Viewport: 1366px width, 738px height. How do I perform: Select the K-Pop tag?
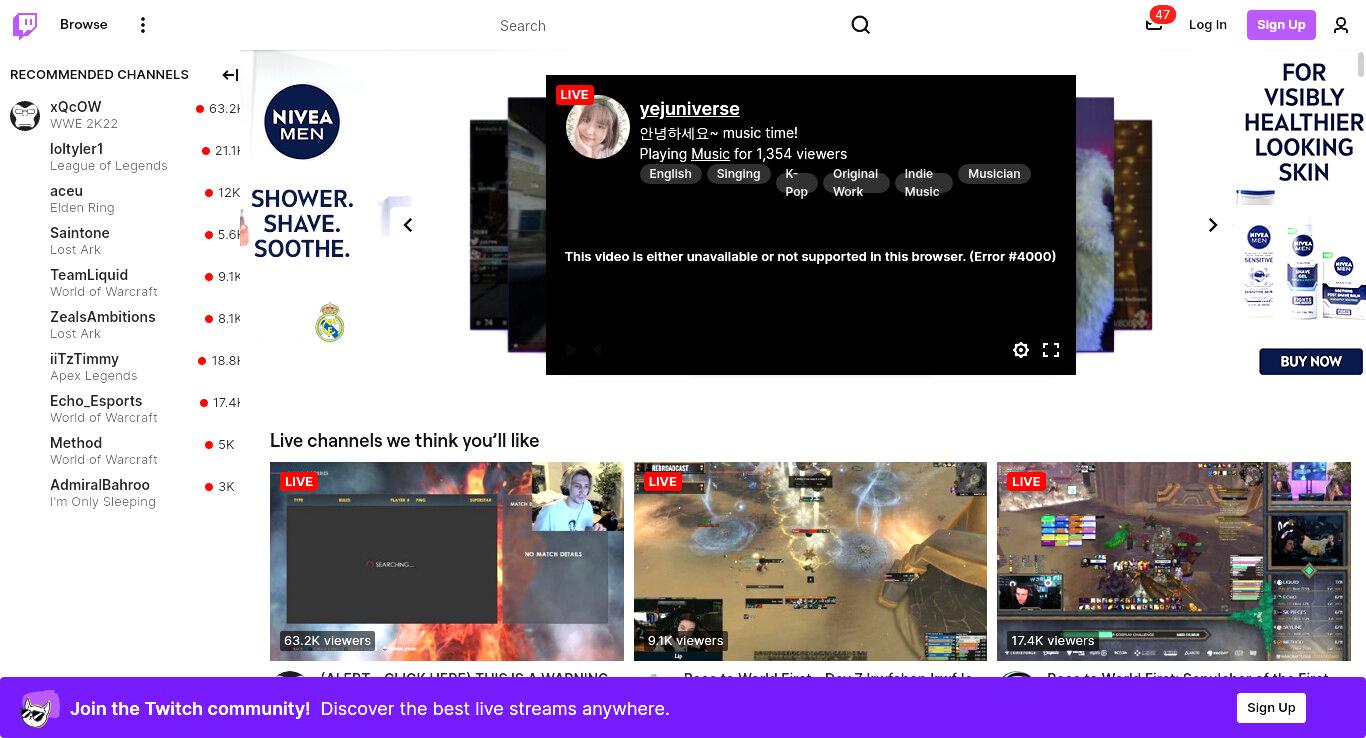click(x=797, y=183)
